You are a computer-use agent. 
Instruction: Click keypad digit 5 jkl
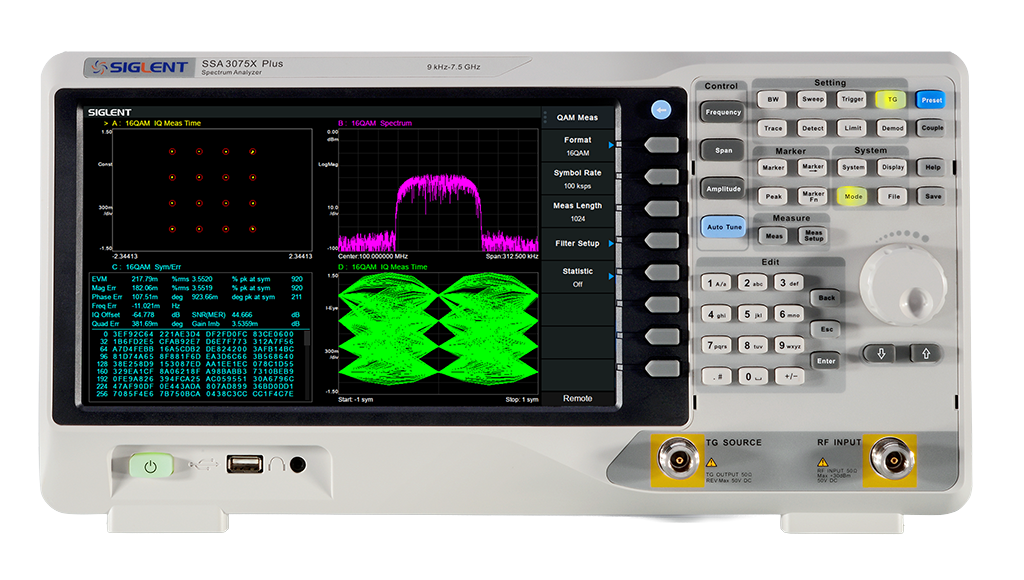[x=752, y=314]
